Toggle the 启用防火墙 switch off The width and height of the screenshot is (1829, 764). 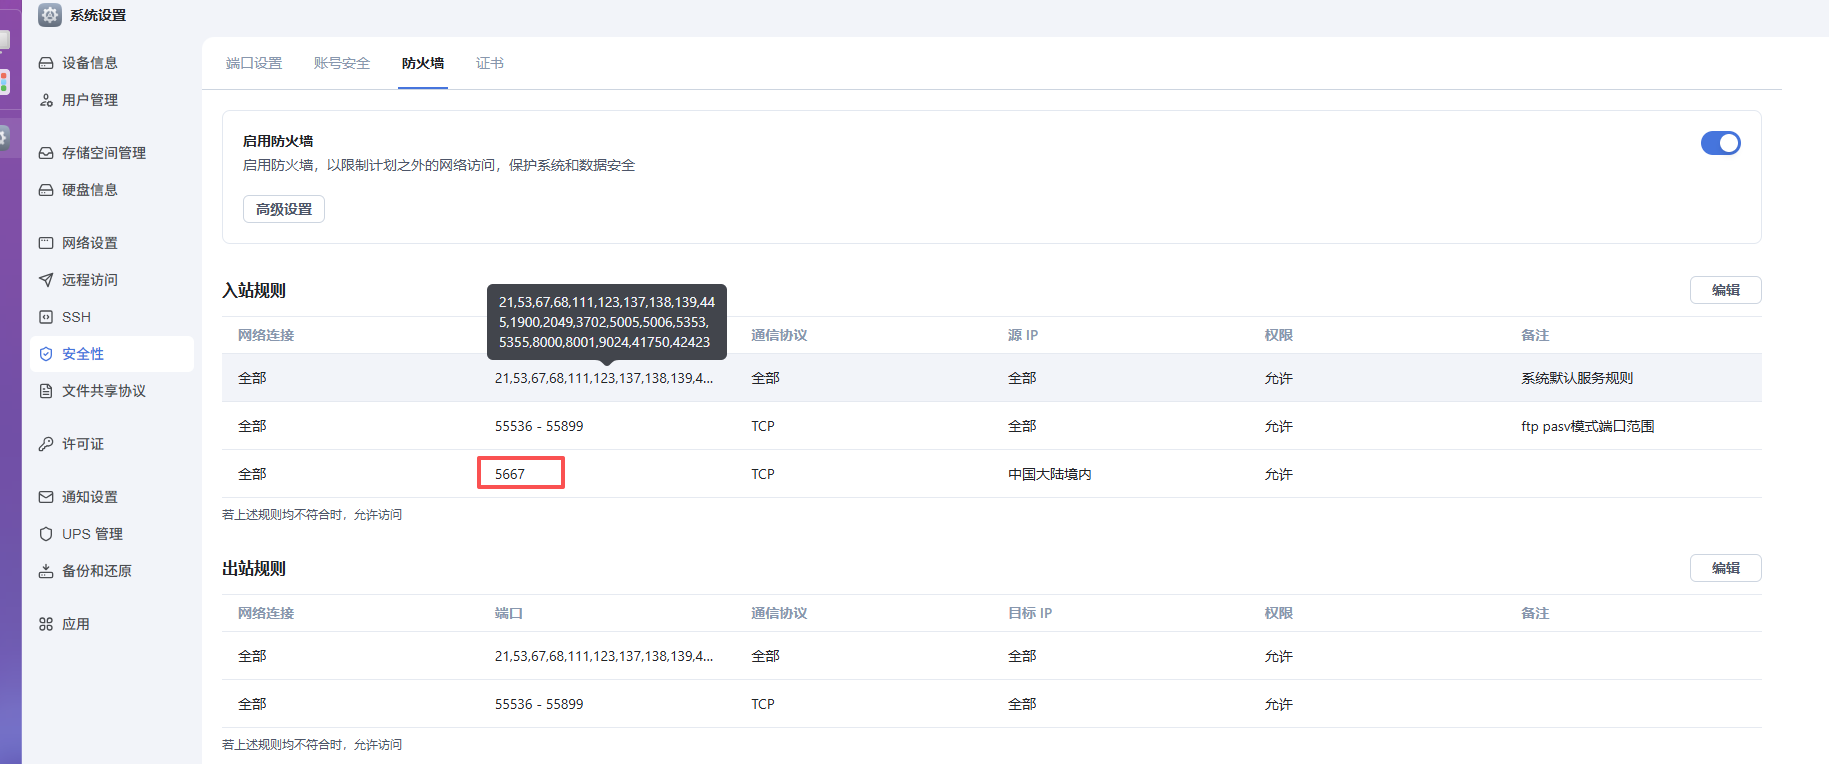pos(1720,143)
